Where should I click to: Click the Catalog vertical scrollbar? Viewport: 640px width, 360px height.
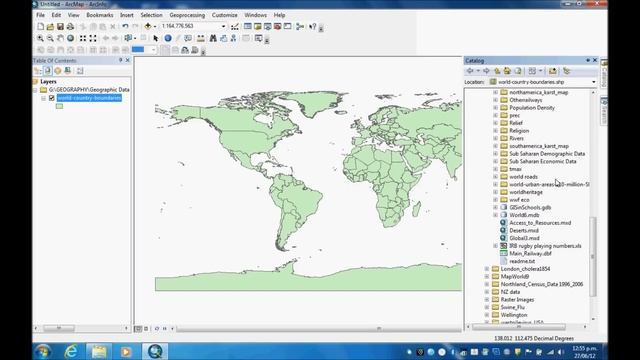point(593,257)
